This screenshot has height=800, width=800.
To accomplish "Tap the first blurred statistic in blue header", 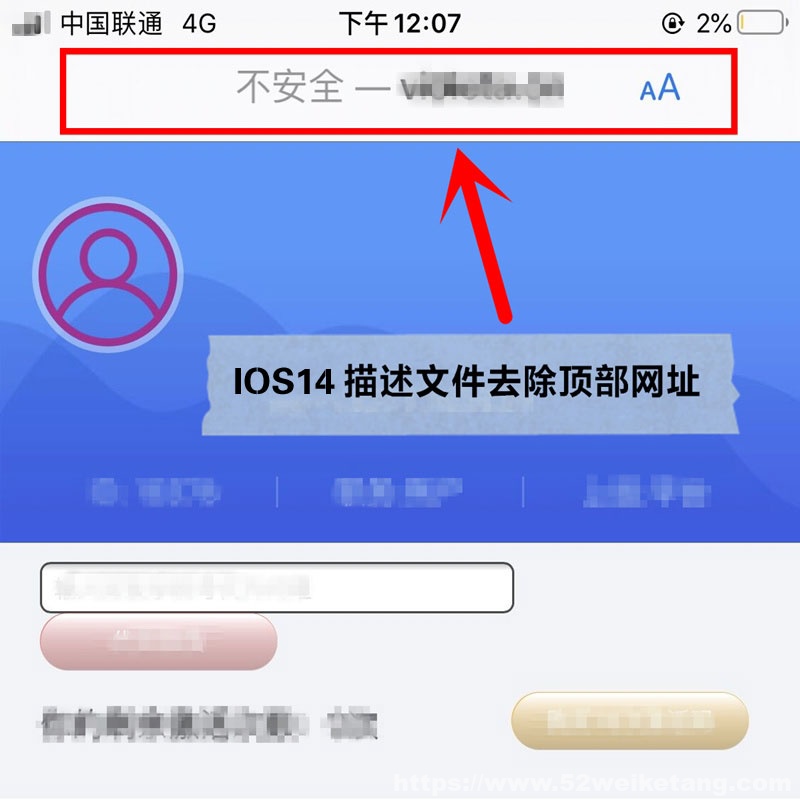I will (156, 492).
